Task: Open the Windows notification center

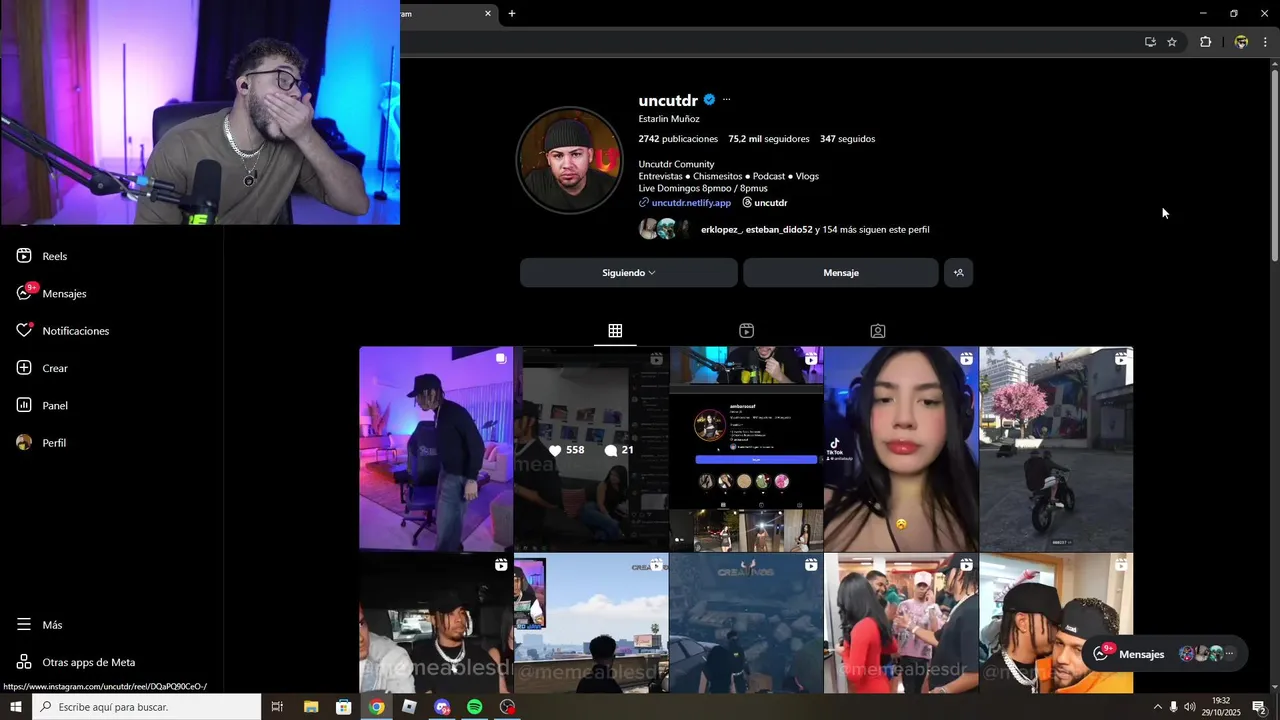Action: pos(1259,707)
